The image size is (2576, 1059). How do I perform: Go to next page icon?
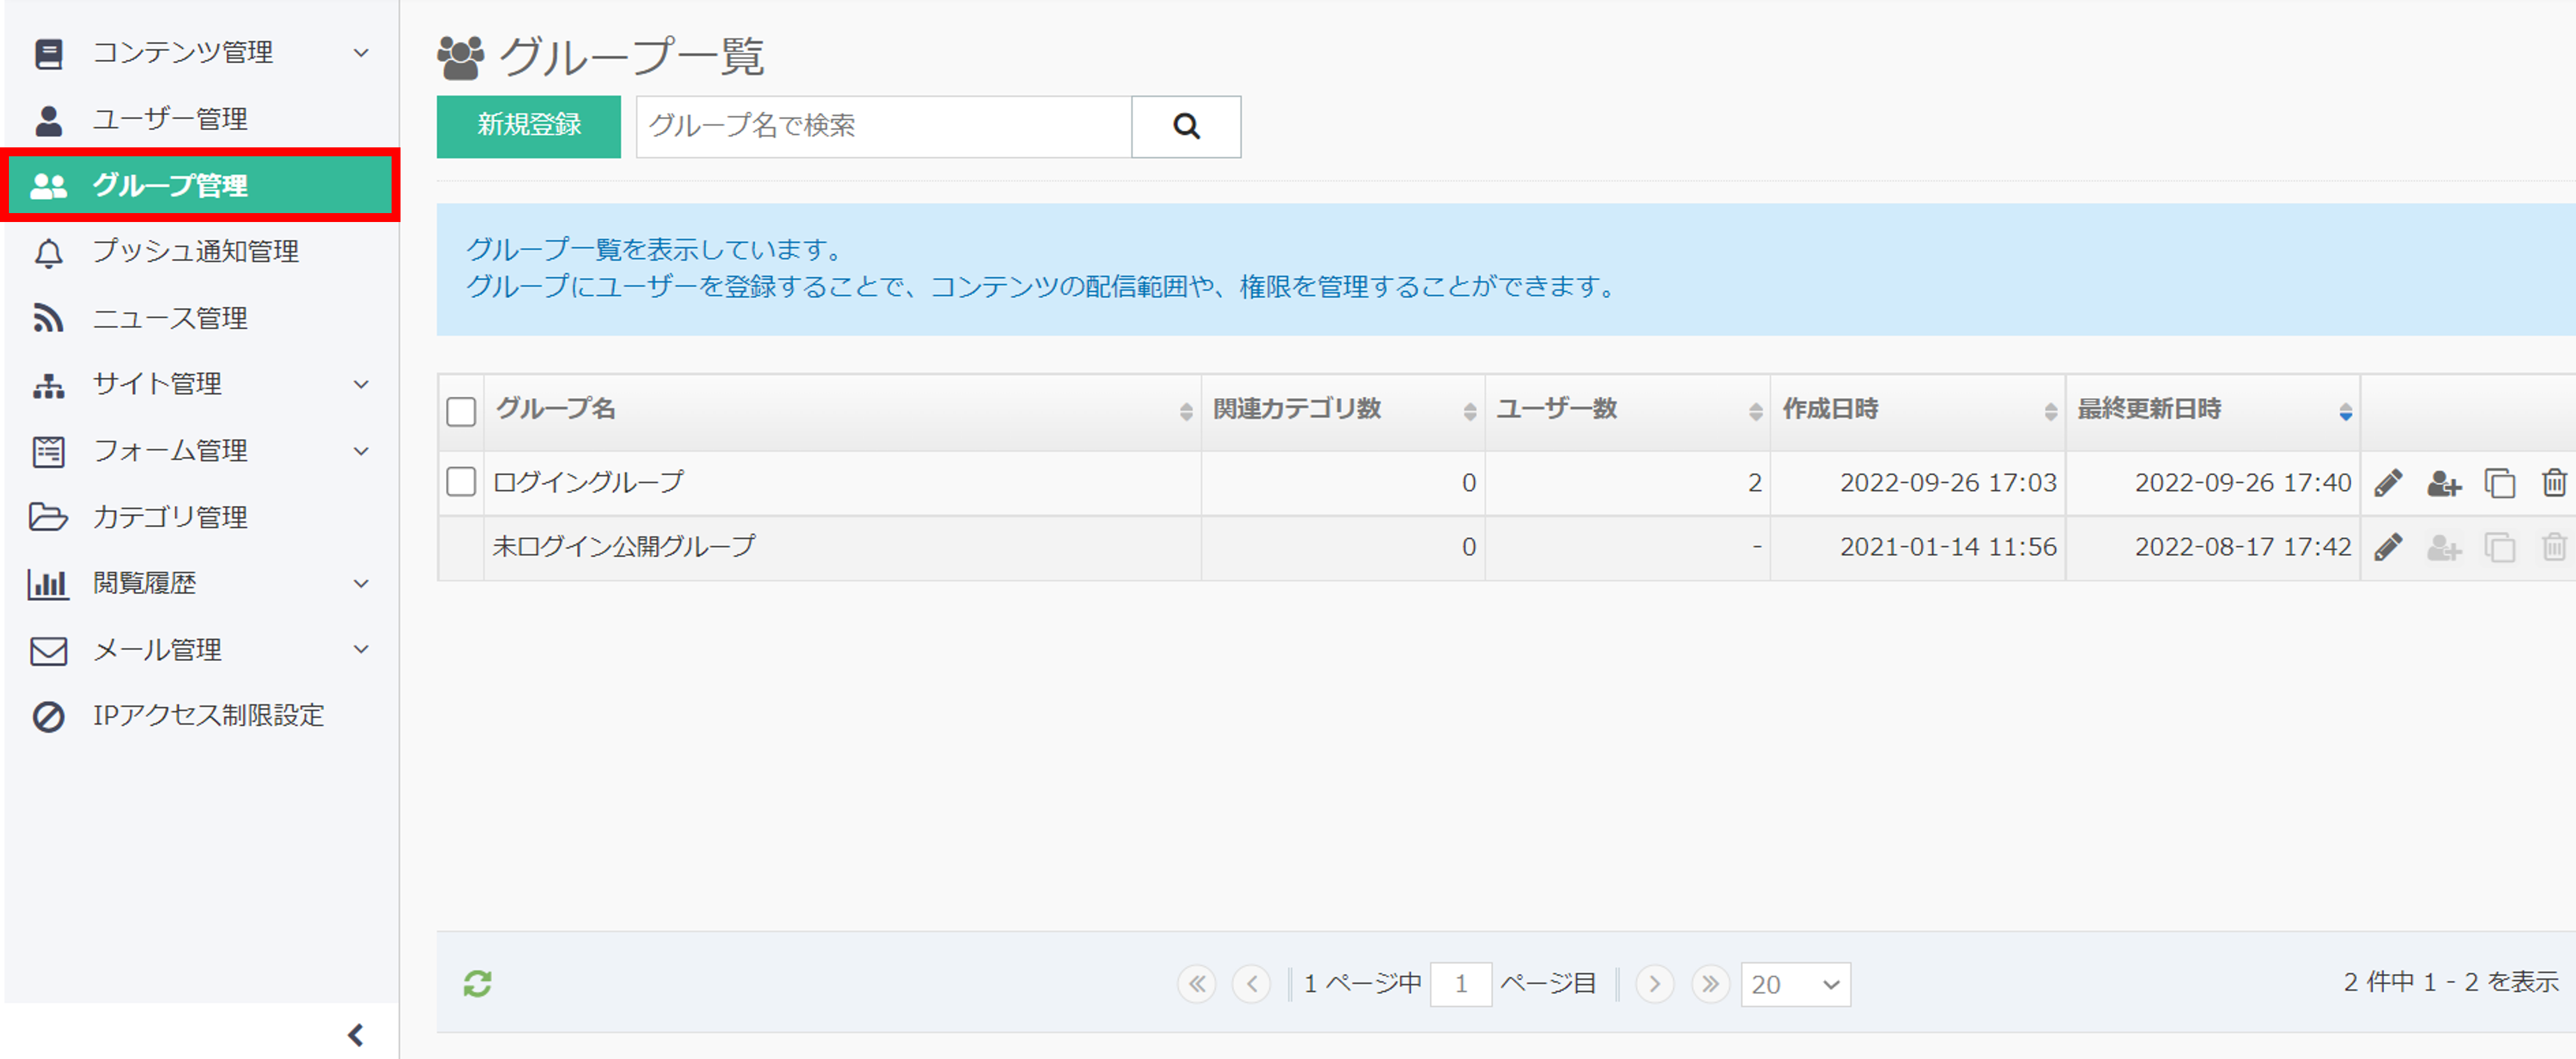[1655, 984]
